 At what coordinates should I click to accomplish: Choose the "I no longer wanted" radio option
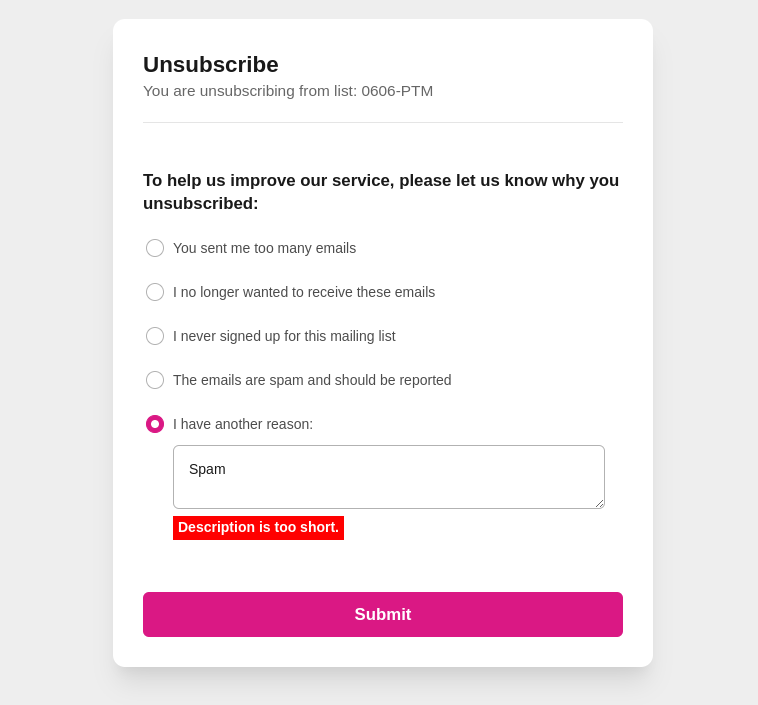(x=155, y=292)
